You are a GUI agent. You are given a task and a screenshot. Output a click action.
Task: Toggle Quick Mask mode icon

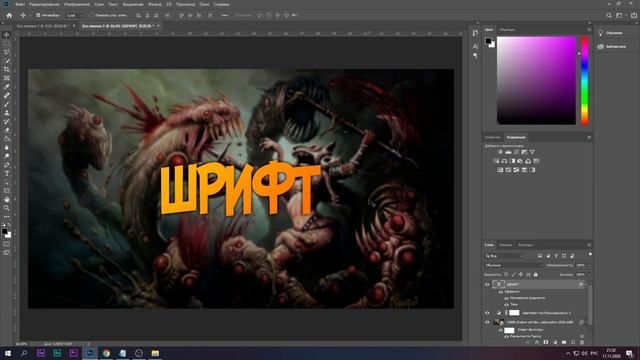[x=7, y=244]
